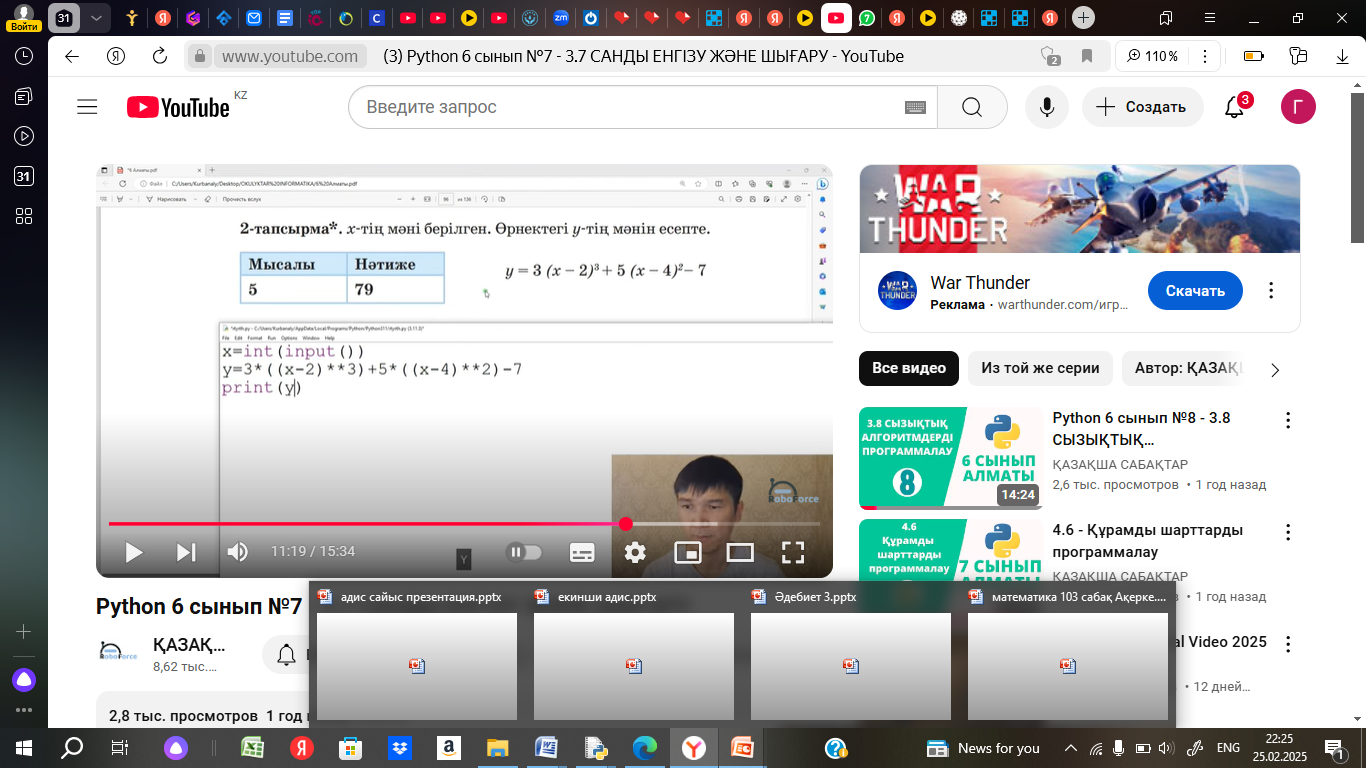Image resolution: width=1366 pixels, height=768 pixels.
Task: Click the channel notification bell button
Action: pos(286,655)
